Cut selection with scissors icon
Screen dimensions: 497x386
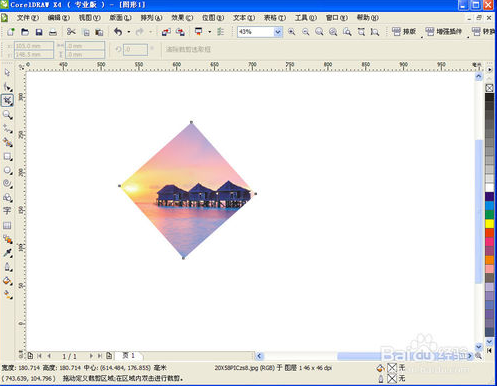pos(71,31)
